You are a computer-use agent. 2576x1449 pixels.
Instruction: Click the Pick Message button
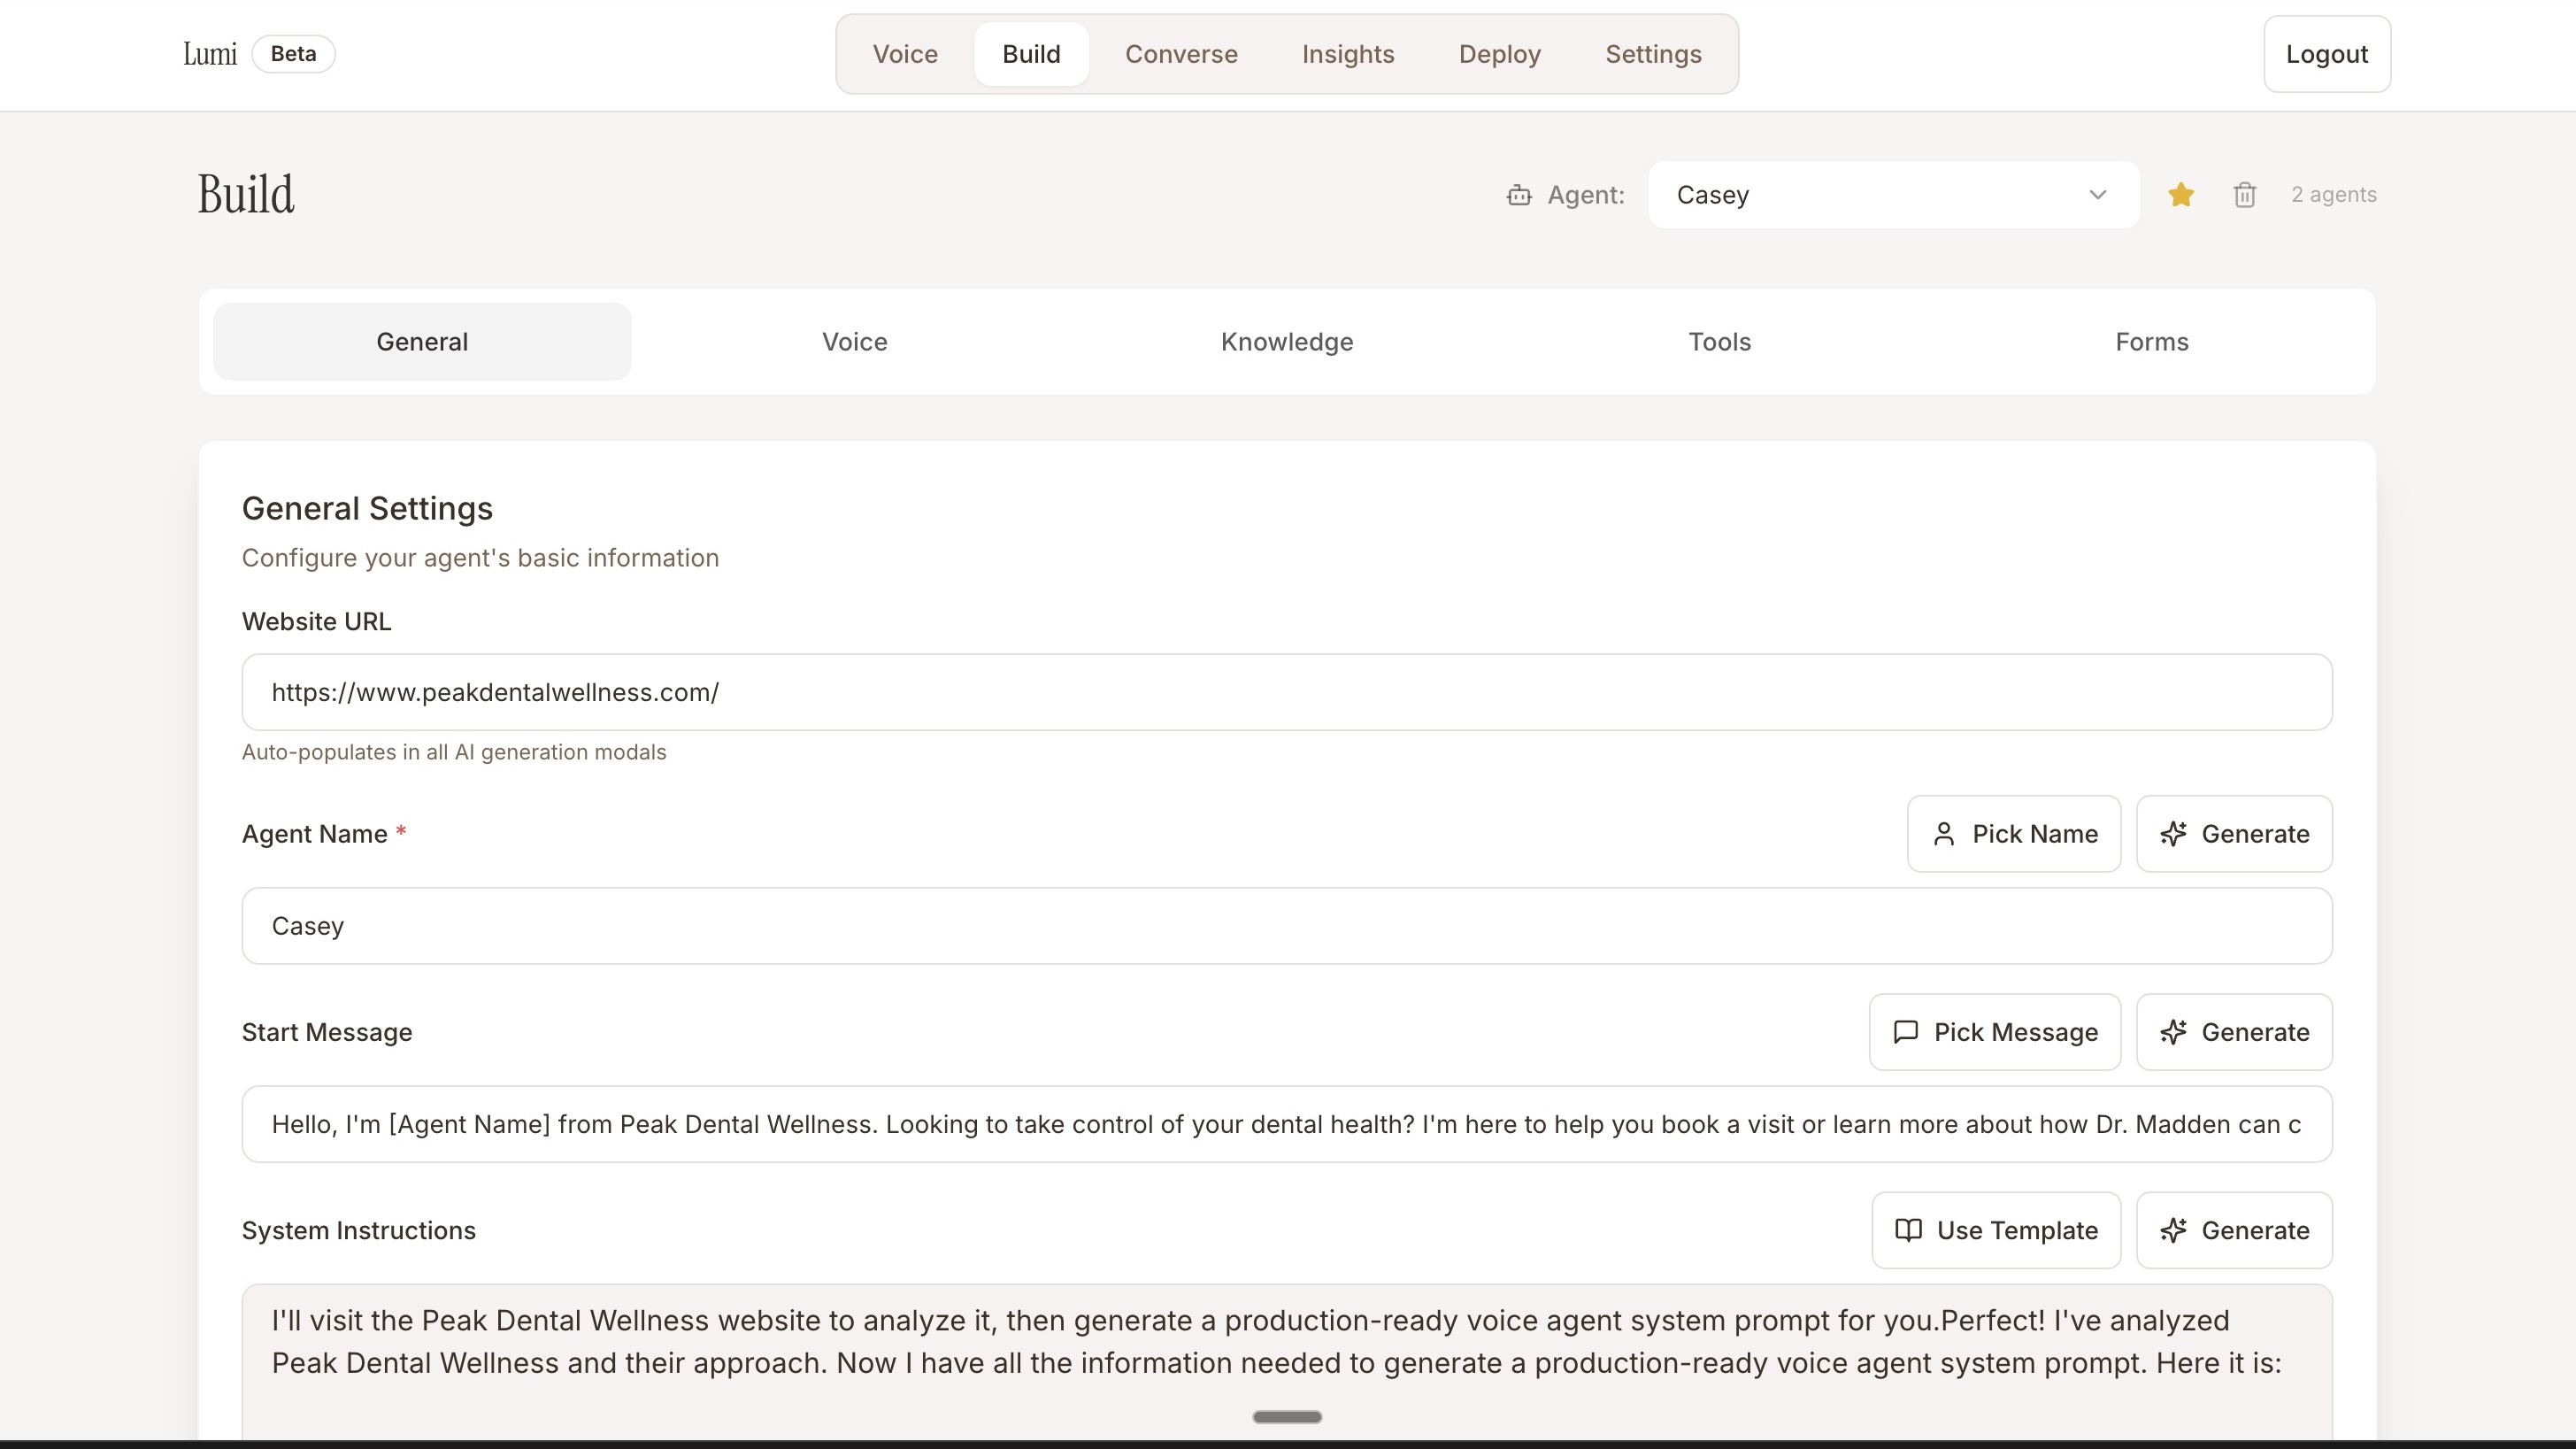(1994, 1032)
